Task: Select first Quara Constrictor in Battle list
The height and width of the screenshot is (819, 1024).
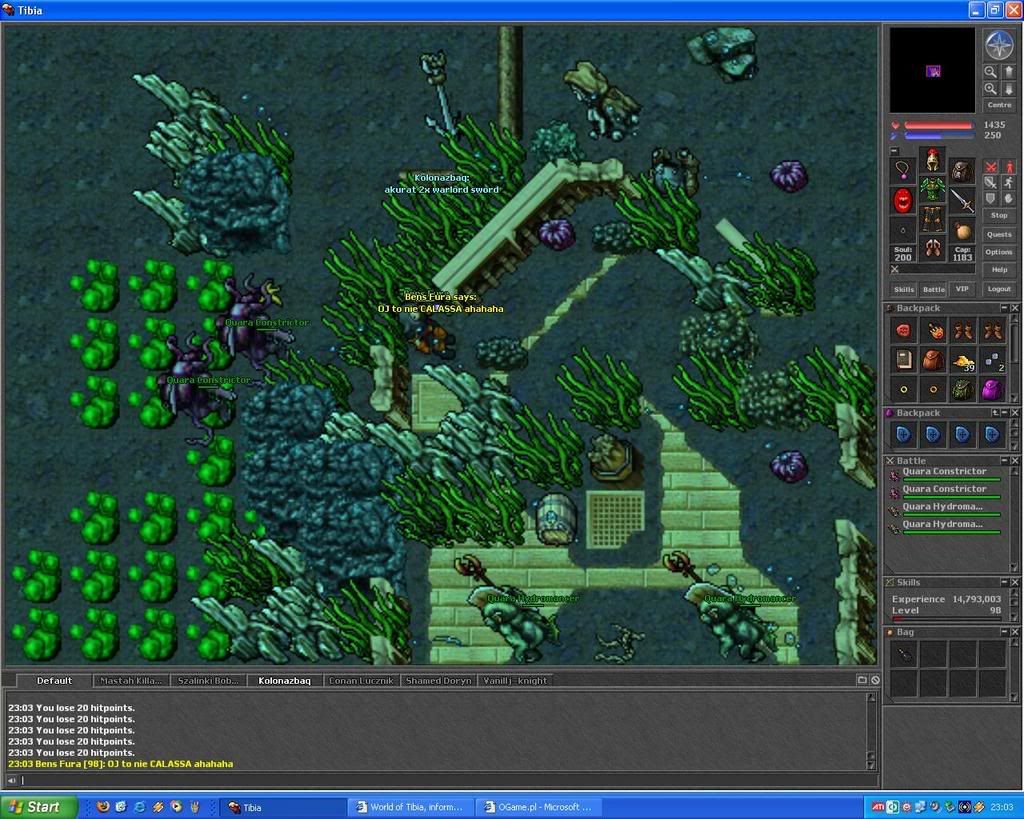Action: (x=944, y=473)
